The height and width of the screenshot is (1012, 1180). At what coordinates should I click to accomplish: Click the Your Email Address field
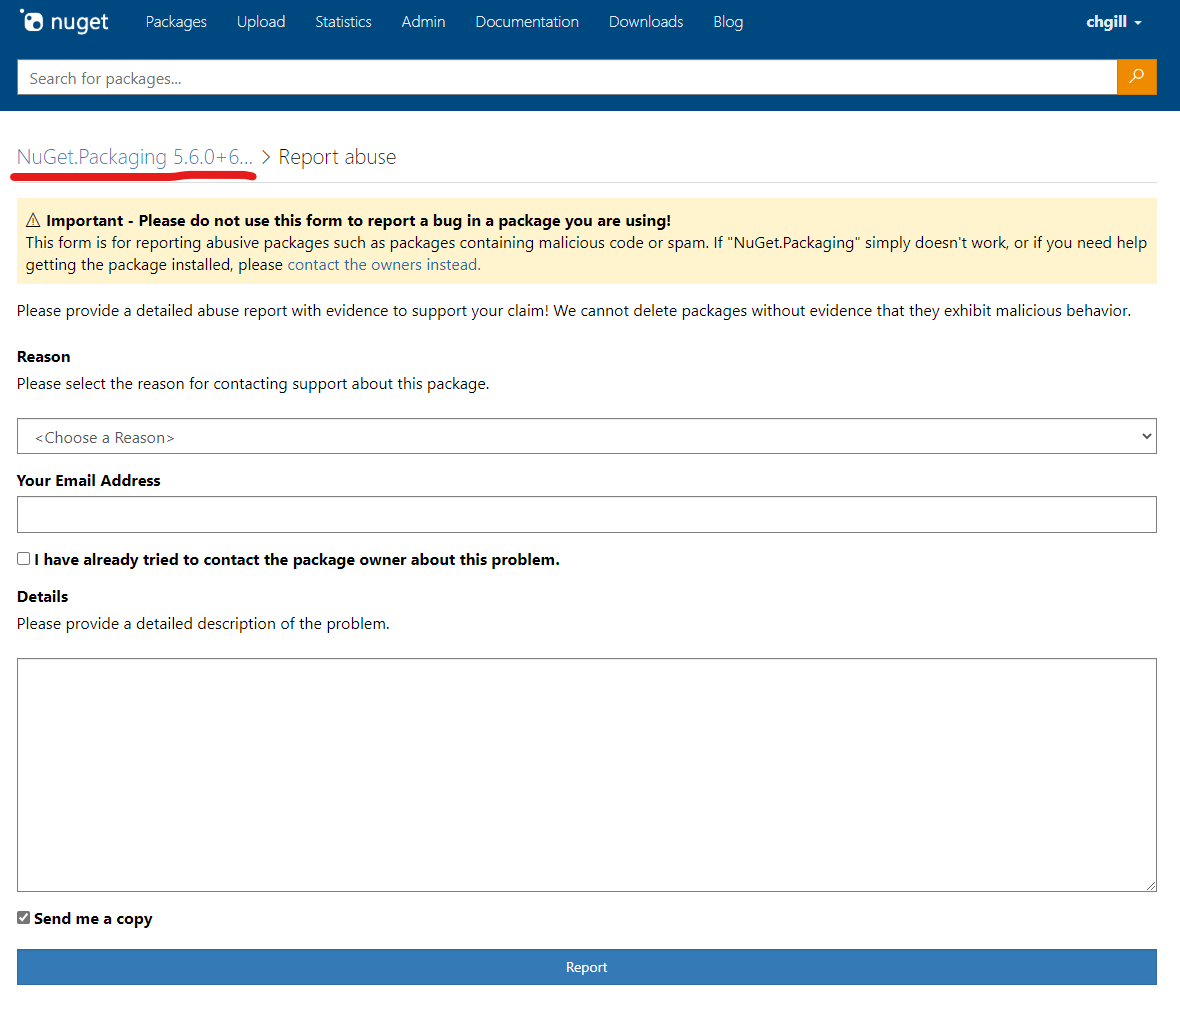pos(586,515)
